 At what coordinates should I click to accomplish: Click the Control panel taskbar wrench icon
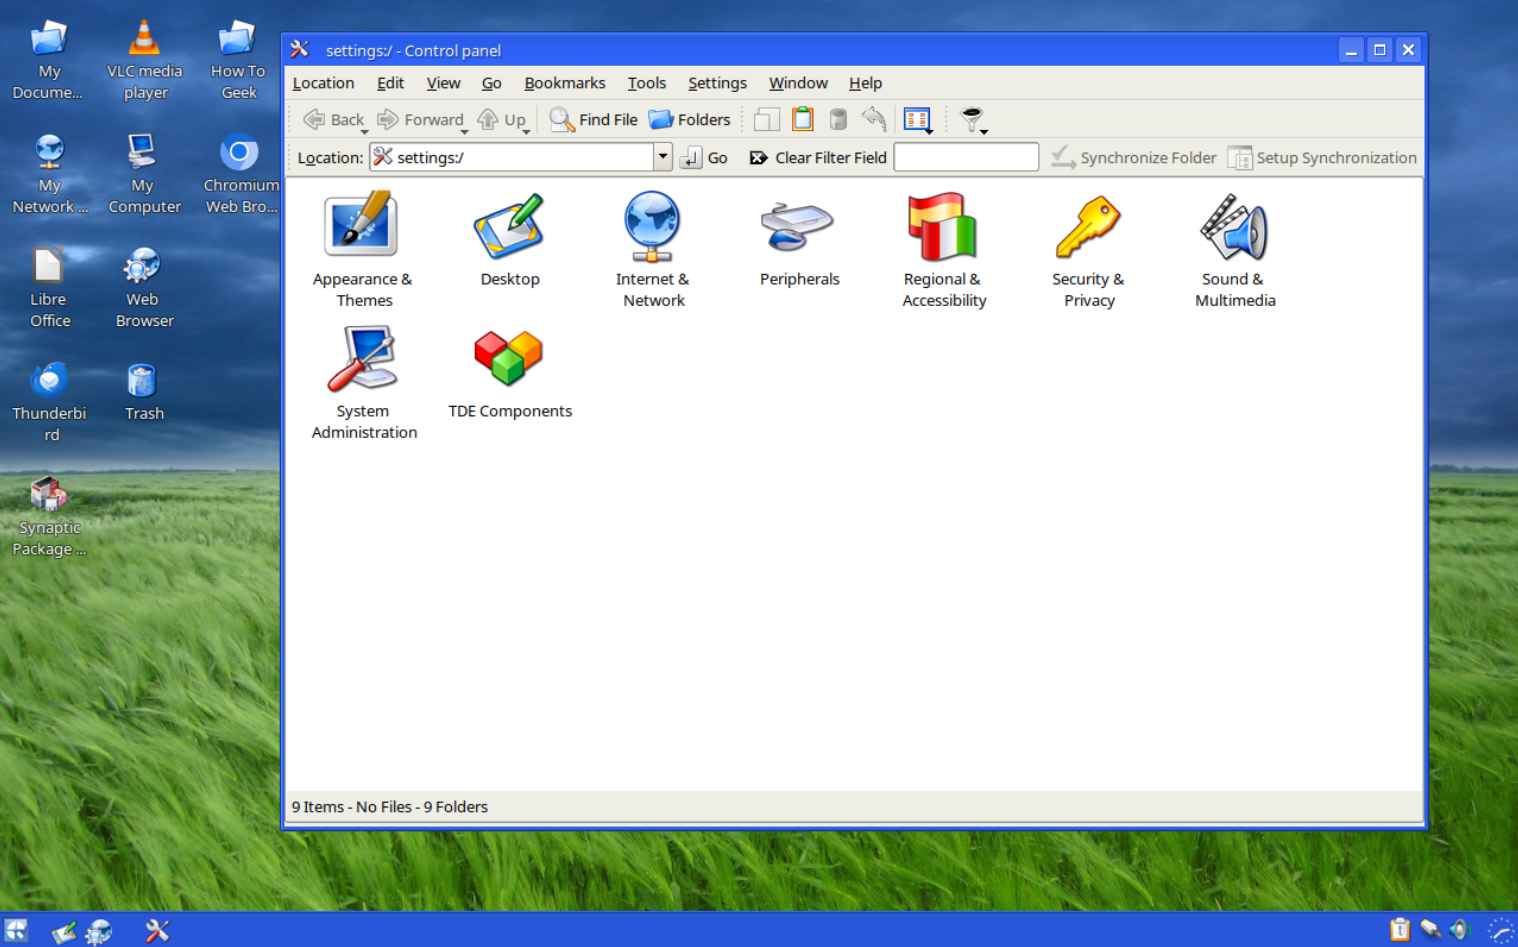click(x=157, y=931)
